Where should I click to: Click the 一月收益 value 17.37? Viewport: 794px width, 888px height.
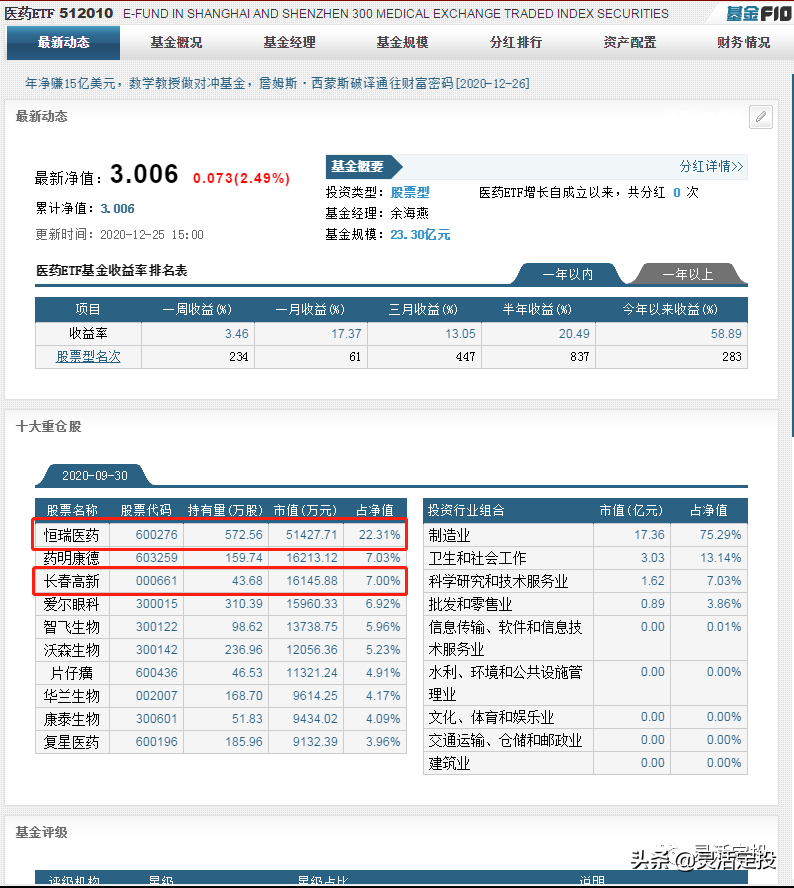(346, 334)
